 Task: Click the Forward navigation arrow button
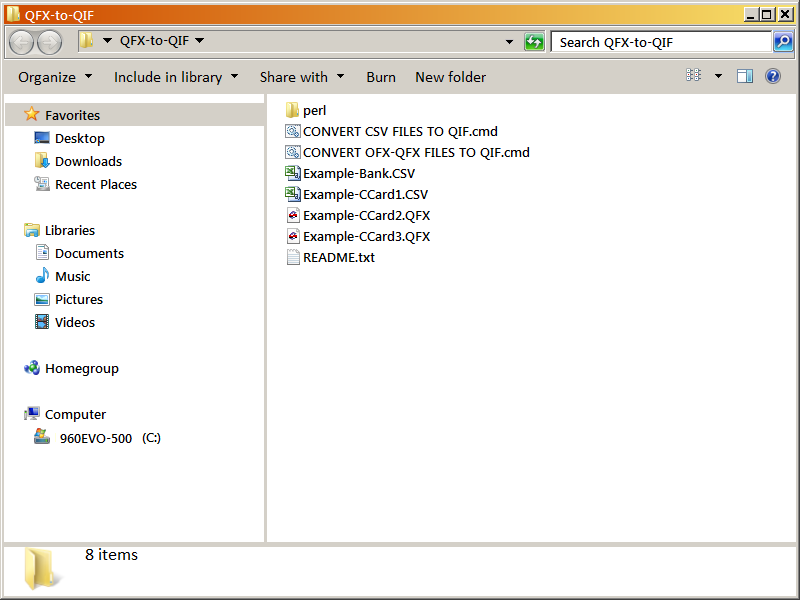click(x=49, y=42)
